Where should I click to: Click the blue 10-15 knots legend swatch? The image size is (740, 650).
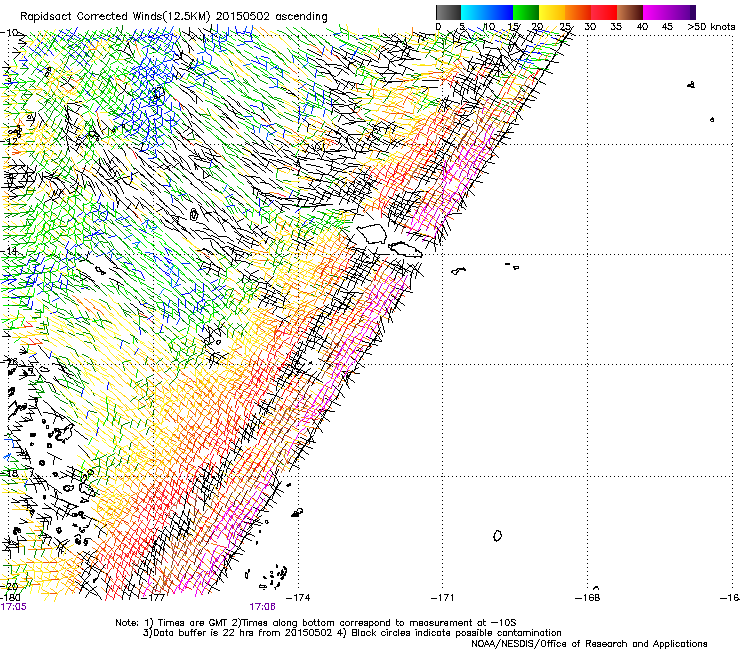point(500,12)
